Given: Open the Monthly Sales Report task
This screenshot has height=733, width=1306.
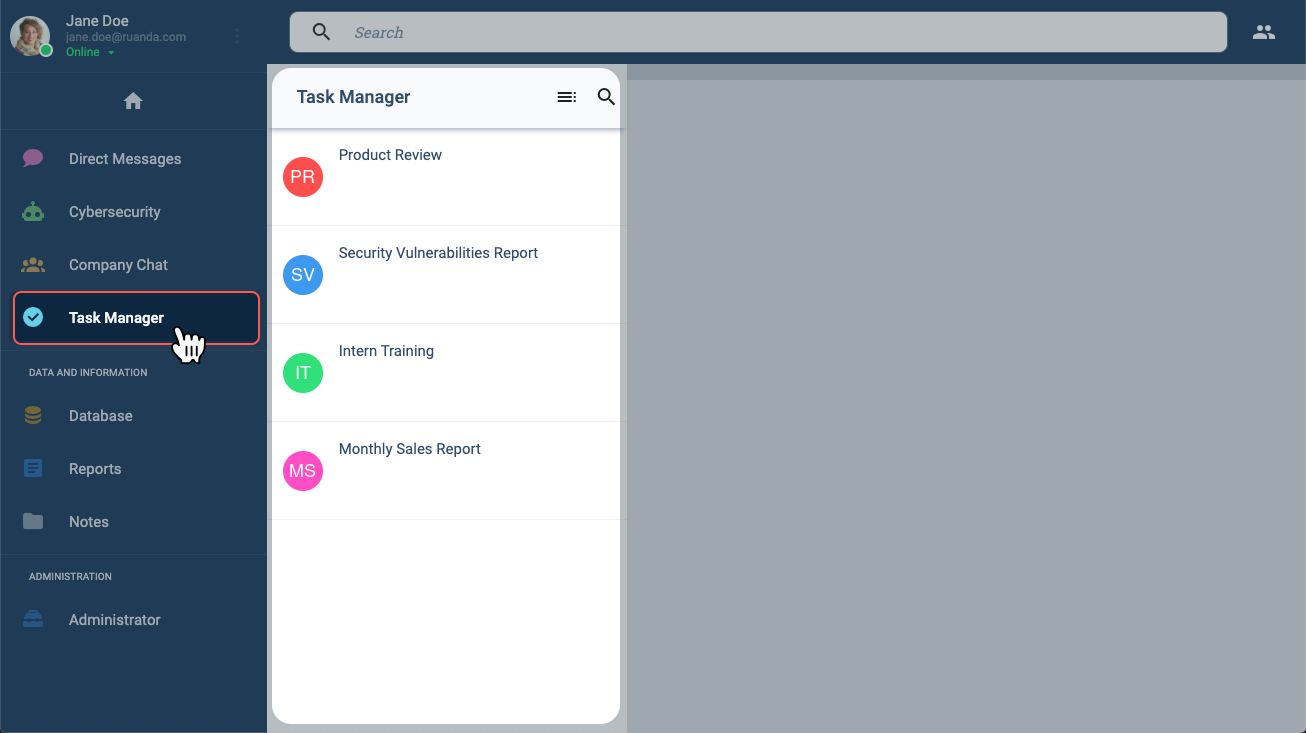Looking at the screenshot, I should tap(446, 471).
